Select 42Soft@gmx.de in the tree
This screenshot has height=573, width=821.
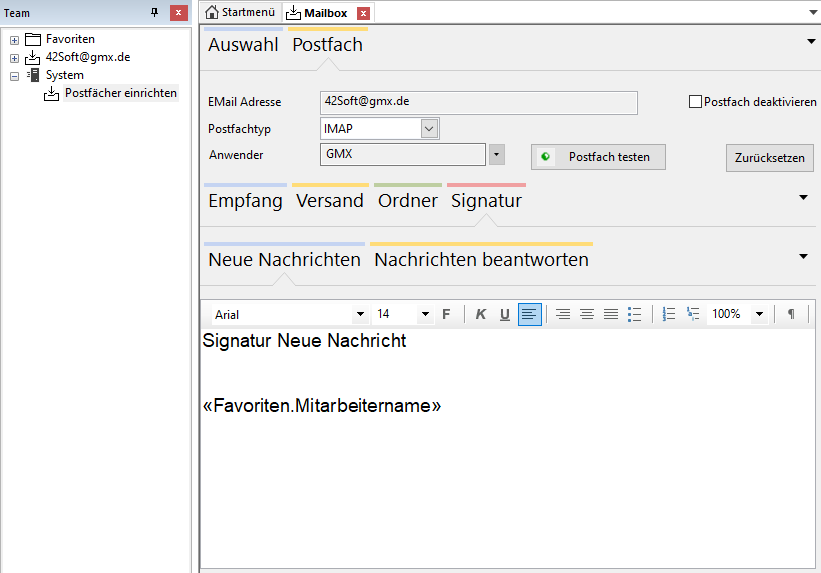[88, 57]
